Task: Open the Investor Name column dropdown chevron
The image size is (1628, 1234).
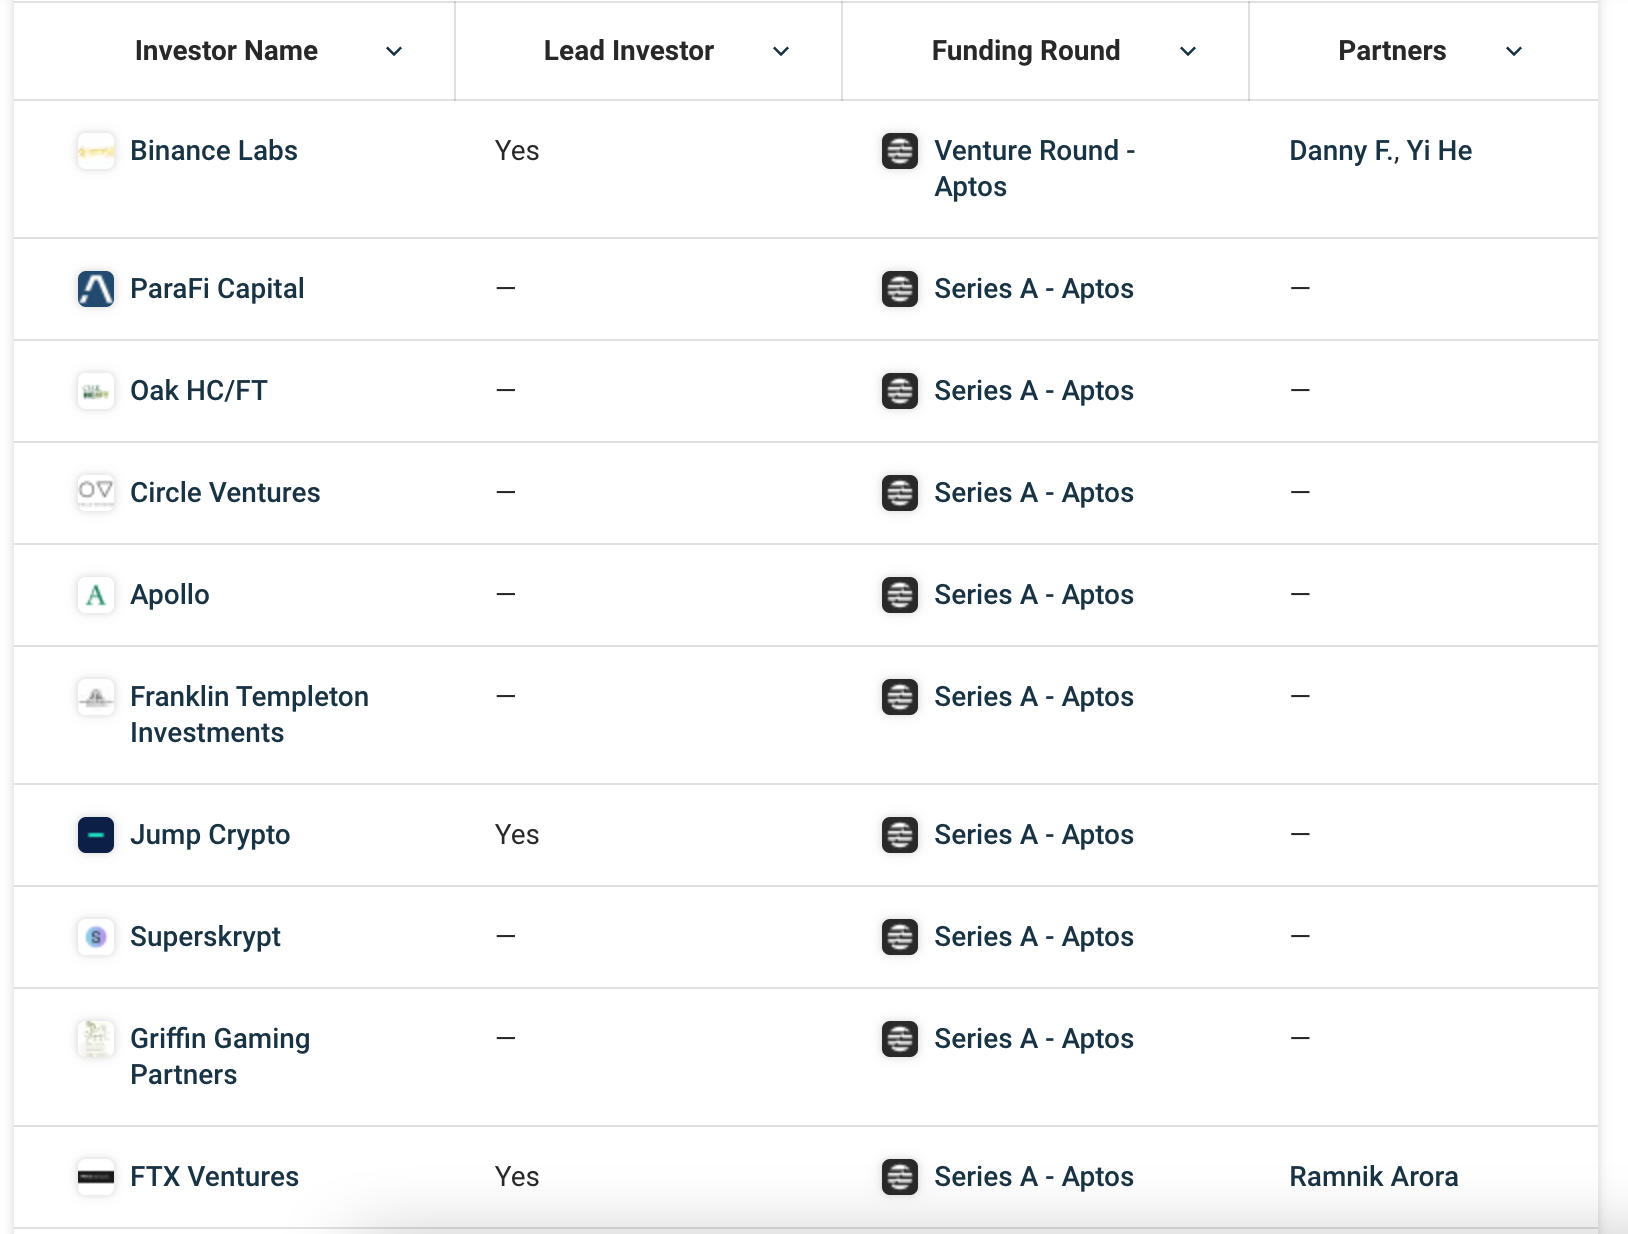Action: 394,51
